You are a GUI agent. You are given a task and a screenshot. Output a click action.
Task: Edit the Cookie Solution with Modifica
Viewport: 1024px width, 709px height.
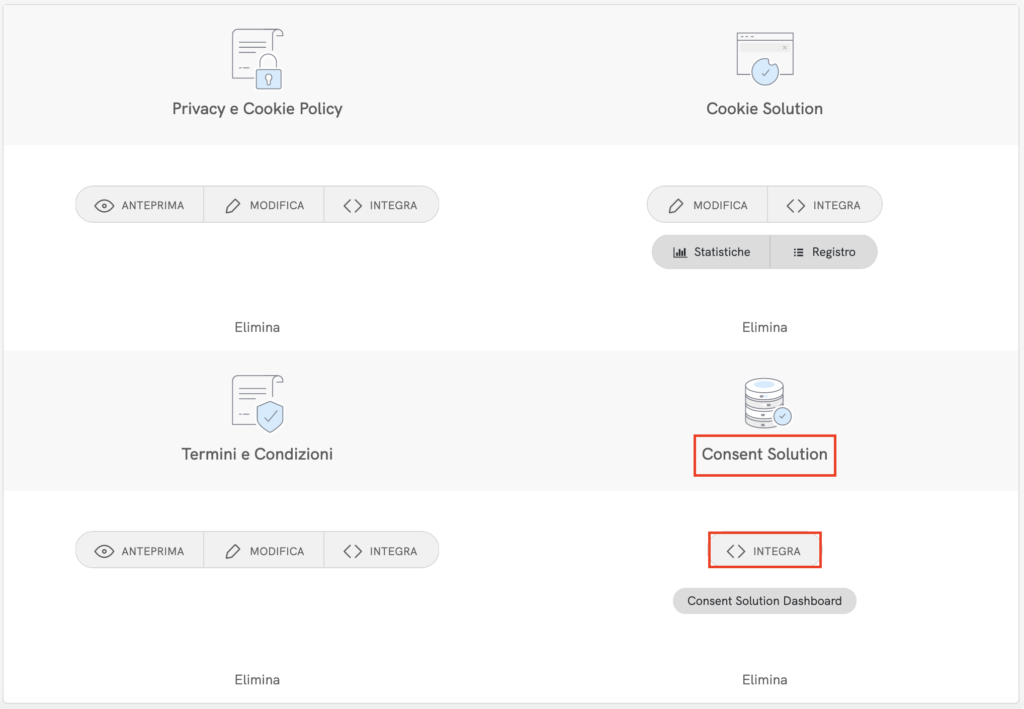point(707,205)
